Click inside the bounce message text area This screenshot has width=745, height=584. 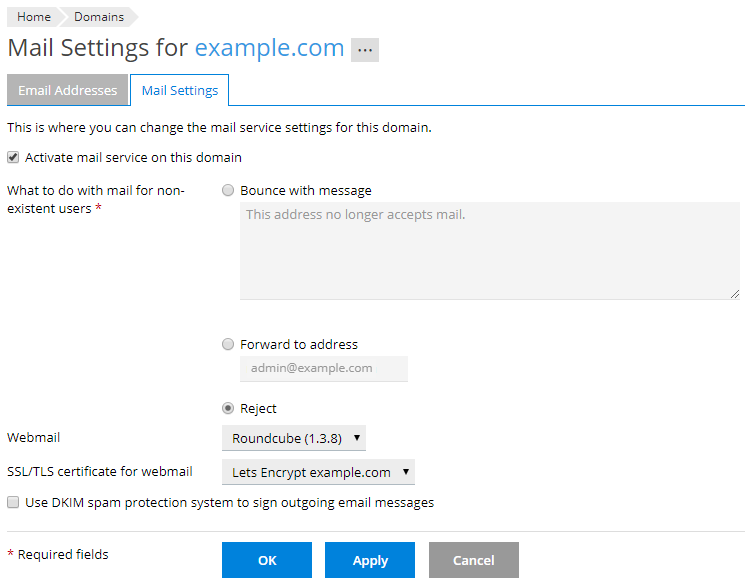[489, 250]
